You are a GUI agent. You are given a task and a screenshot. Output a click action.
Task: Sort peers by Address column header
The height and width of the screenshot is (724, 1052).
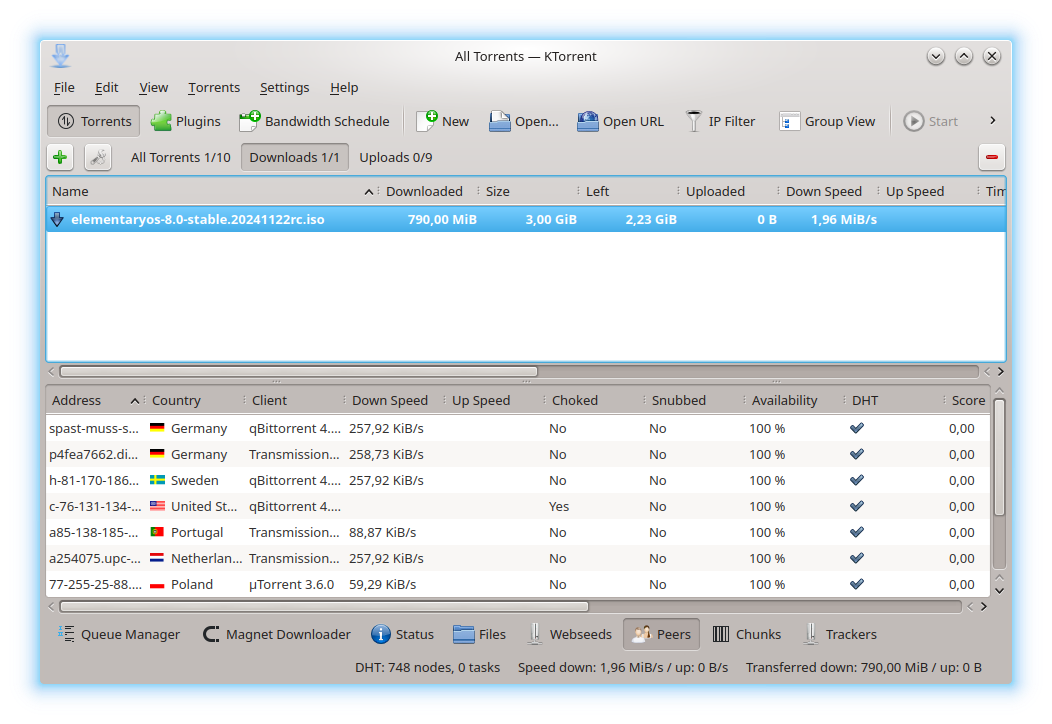click(x=95, y=401)
